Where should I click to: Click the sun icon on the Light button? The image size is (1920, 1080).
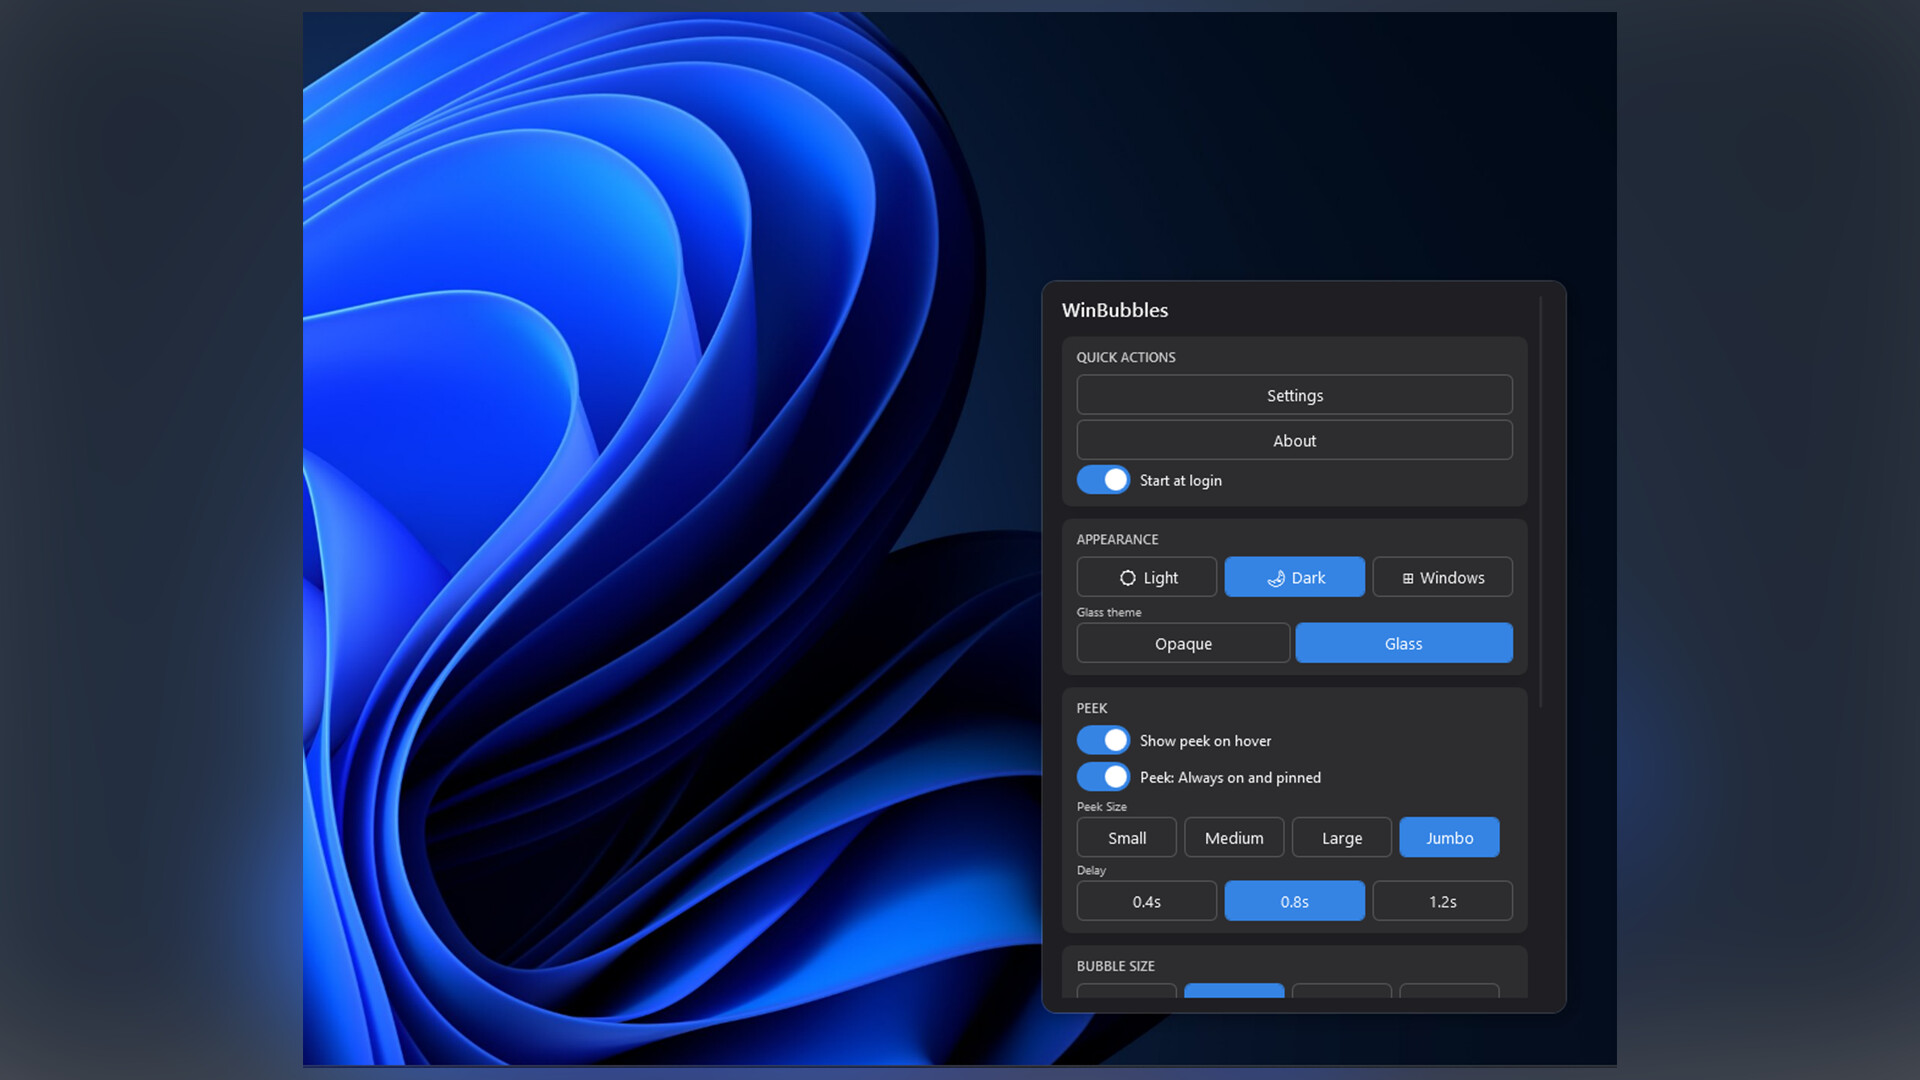pyautogui.click(x=1126, y=577)
